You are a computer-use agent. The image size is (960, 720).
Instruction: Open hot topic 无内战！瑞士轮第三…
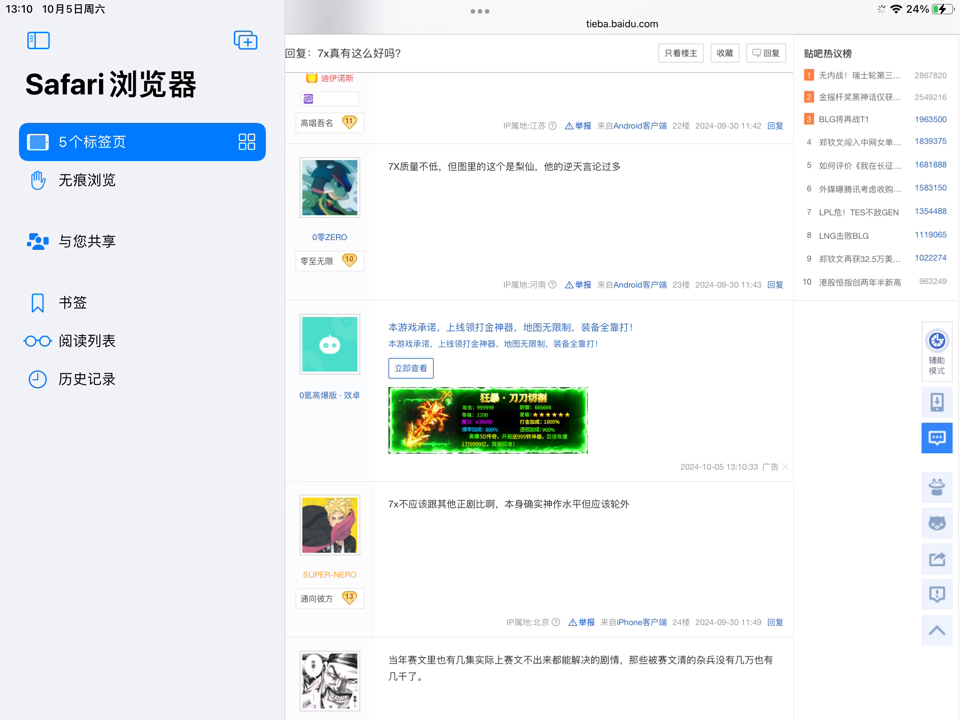pyautogui.click(x=860, y=75)
